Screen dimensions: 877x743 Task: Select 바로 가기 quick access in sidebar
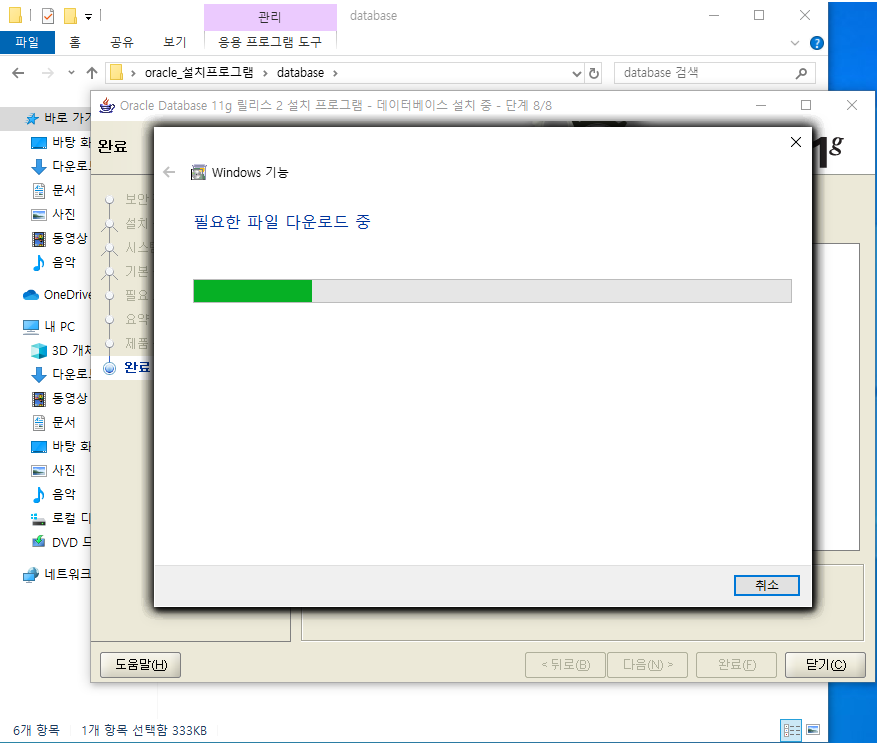point(58,118)
